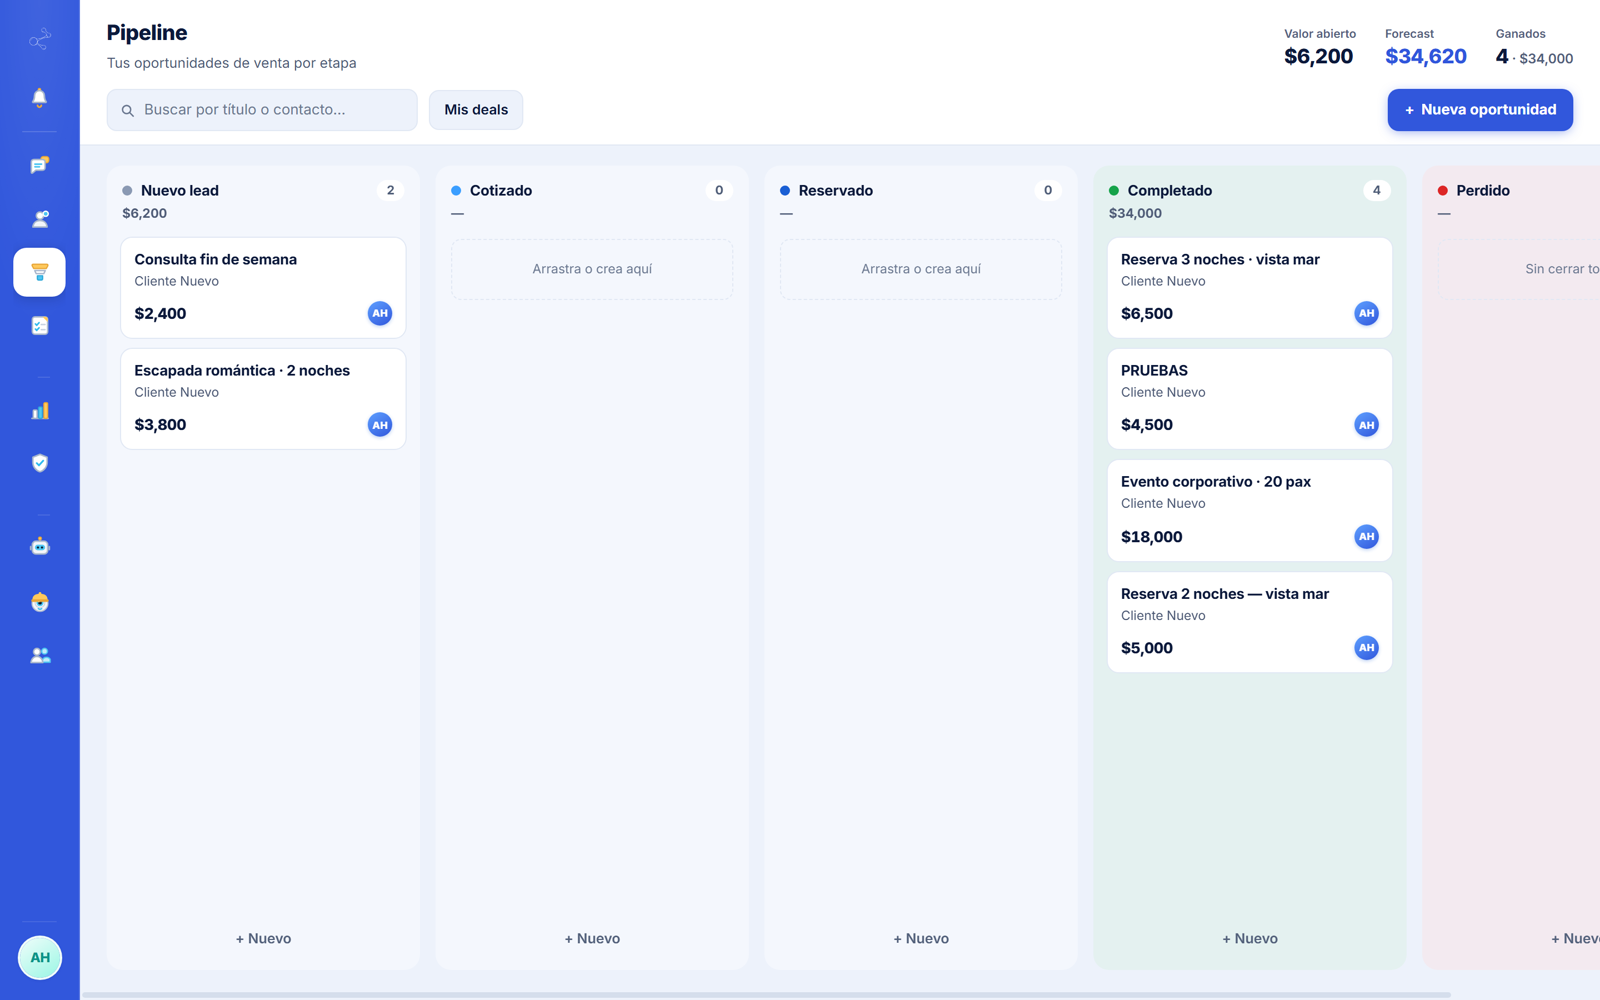Click the Completado count badge 4
This screenshot has width=1600, height=1000.
click(1377, 190)
